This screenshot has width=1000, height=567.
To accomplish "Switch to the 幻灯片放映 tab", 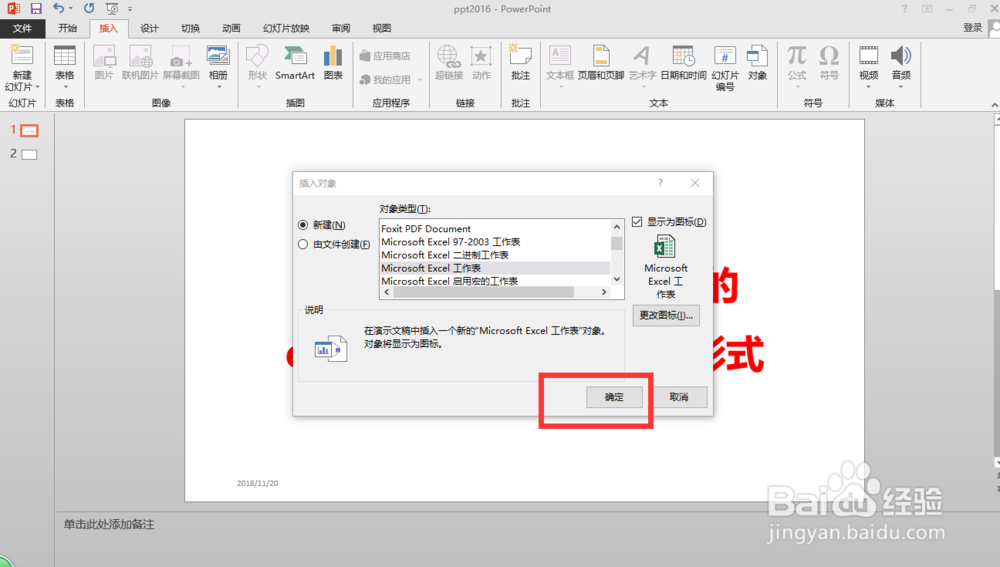I will [x=286, y=28].
